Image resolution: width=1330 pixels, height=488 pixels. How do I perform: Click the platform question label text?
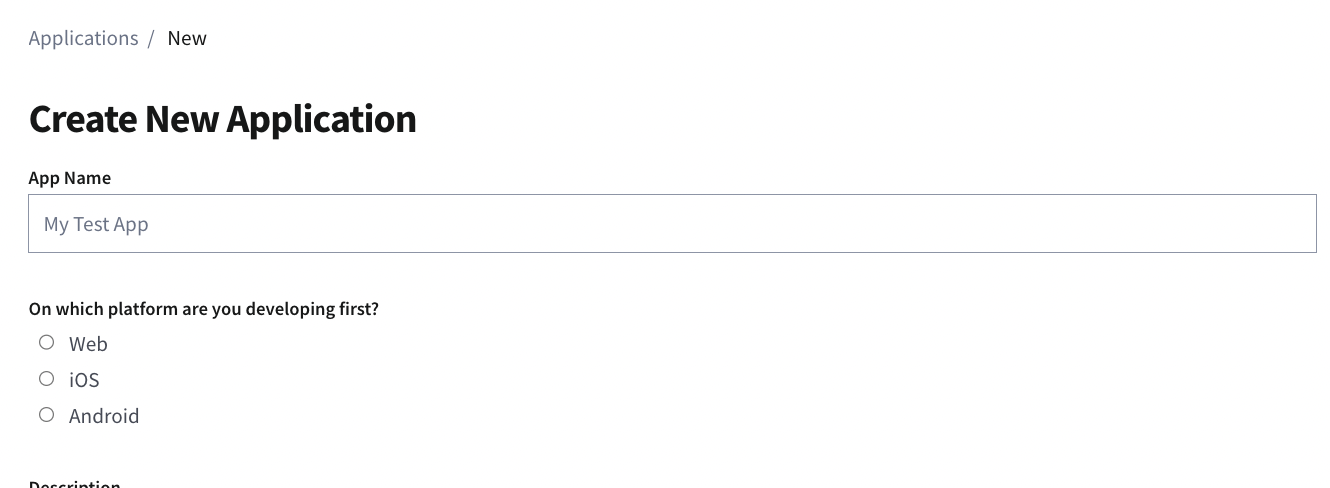click(x=204, y=309)
